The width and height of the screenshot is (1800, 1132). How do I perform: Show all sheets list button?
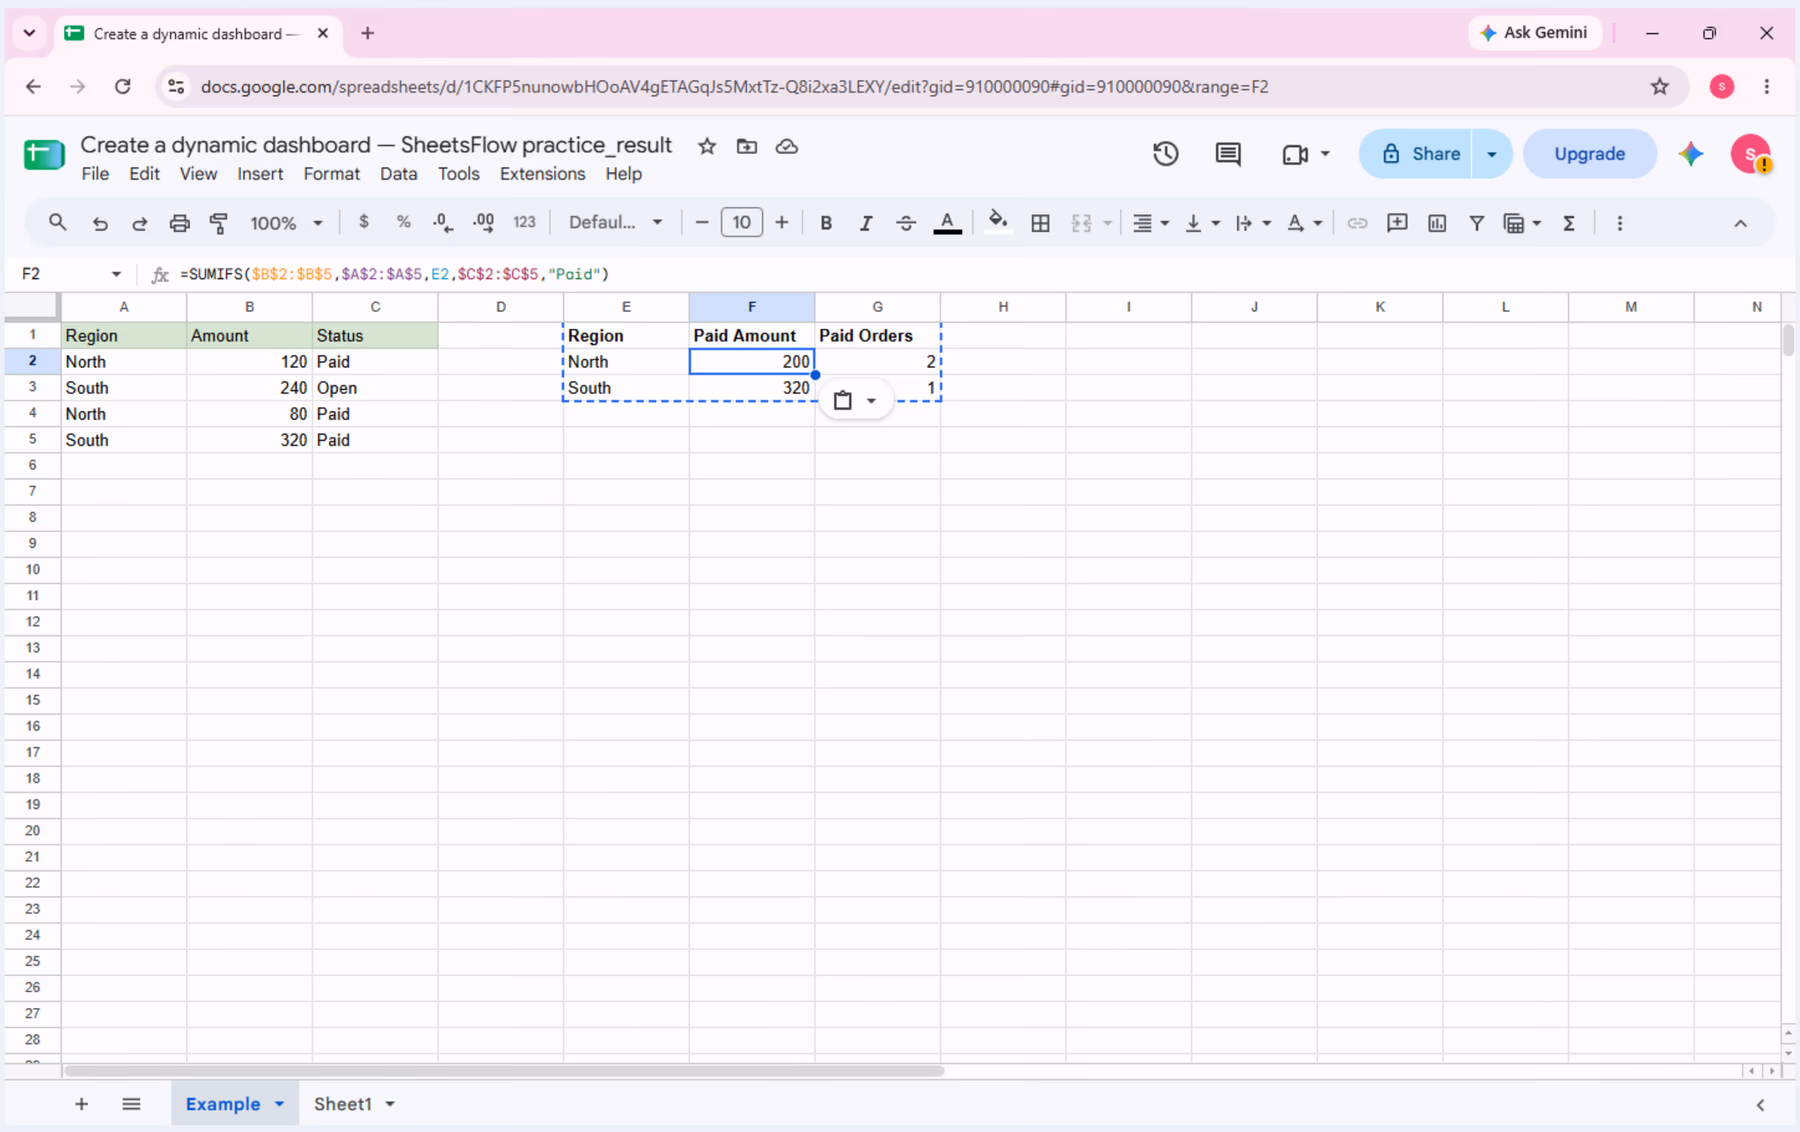point(131,1104)
